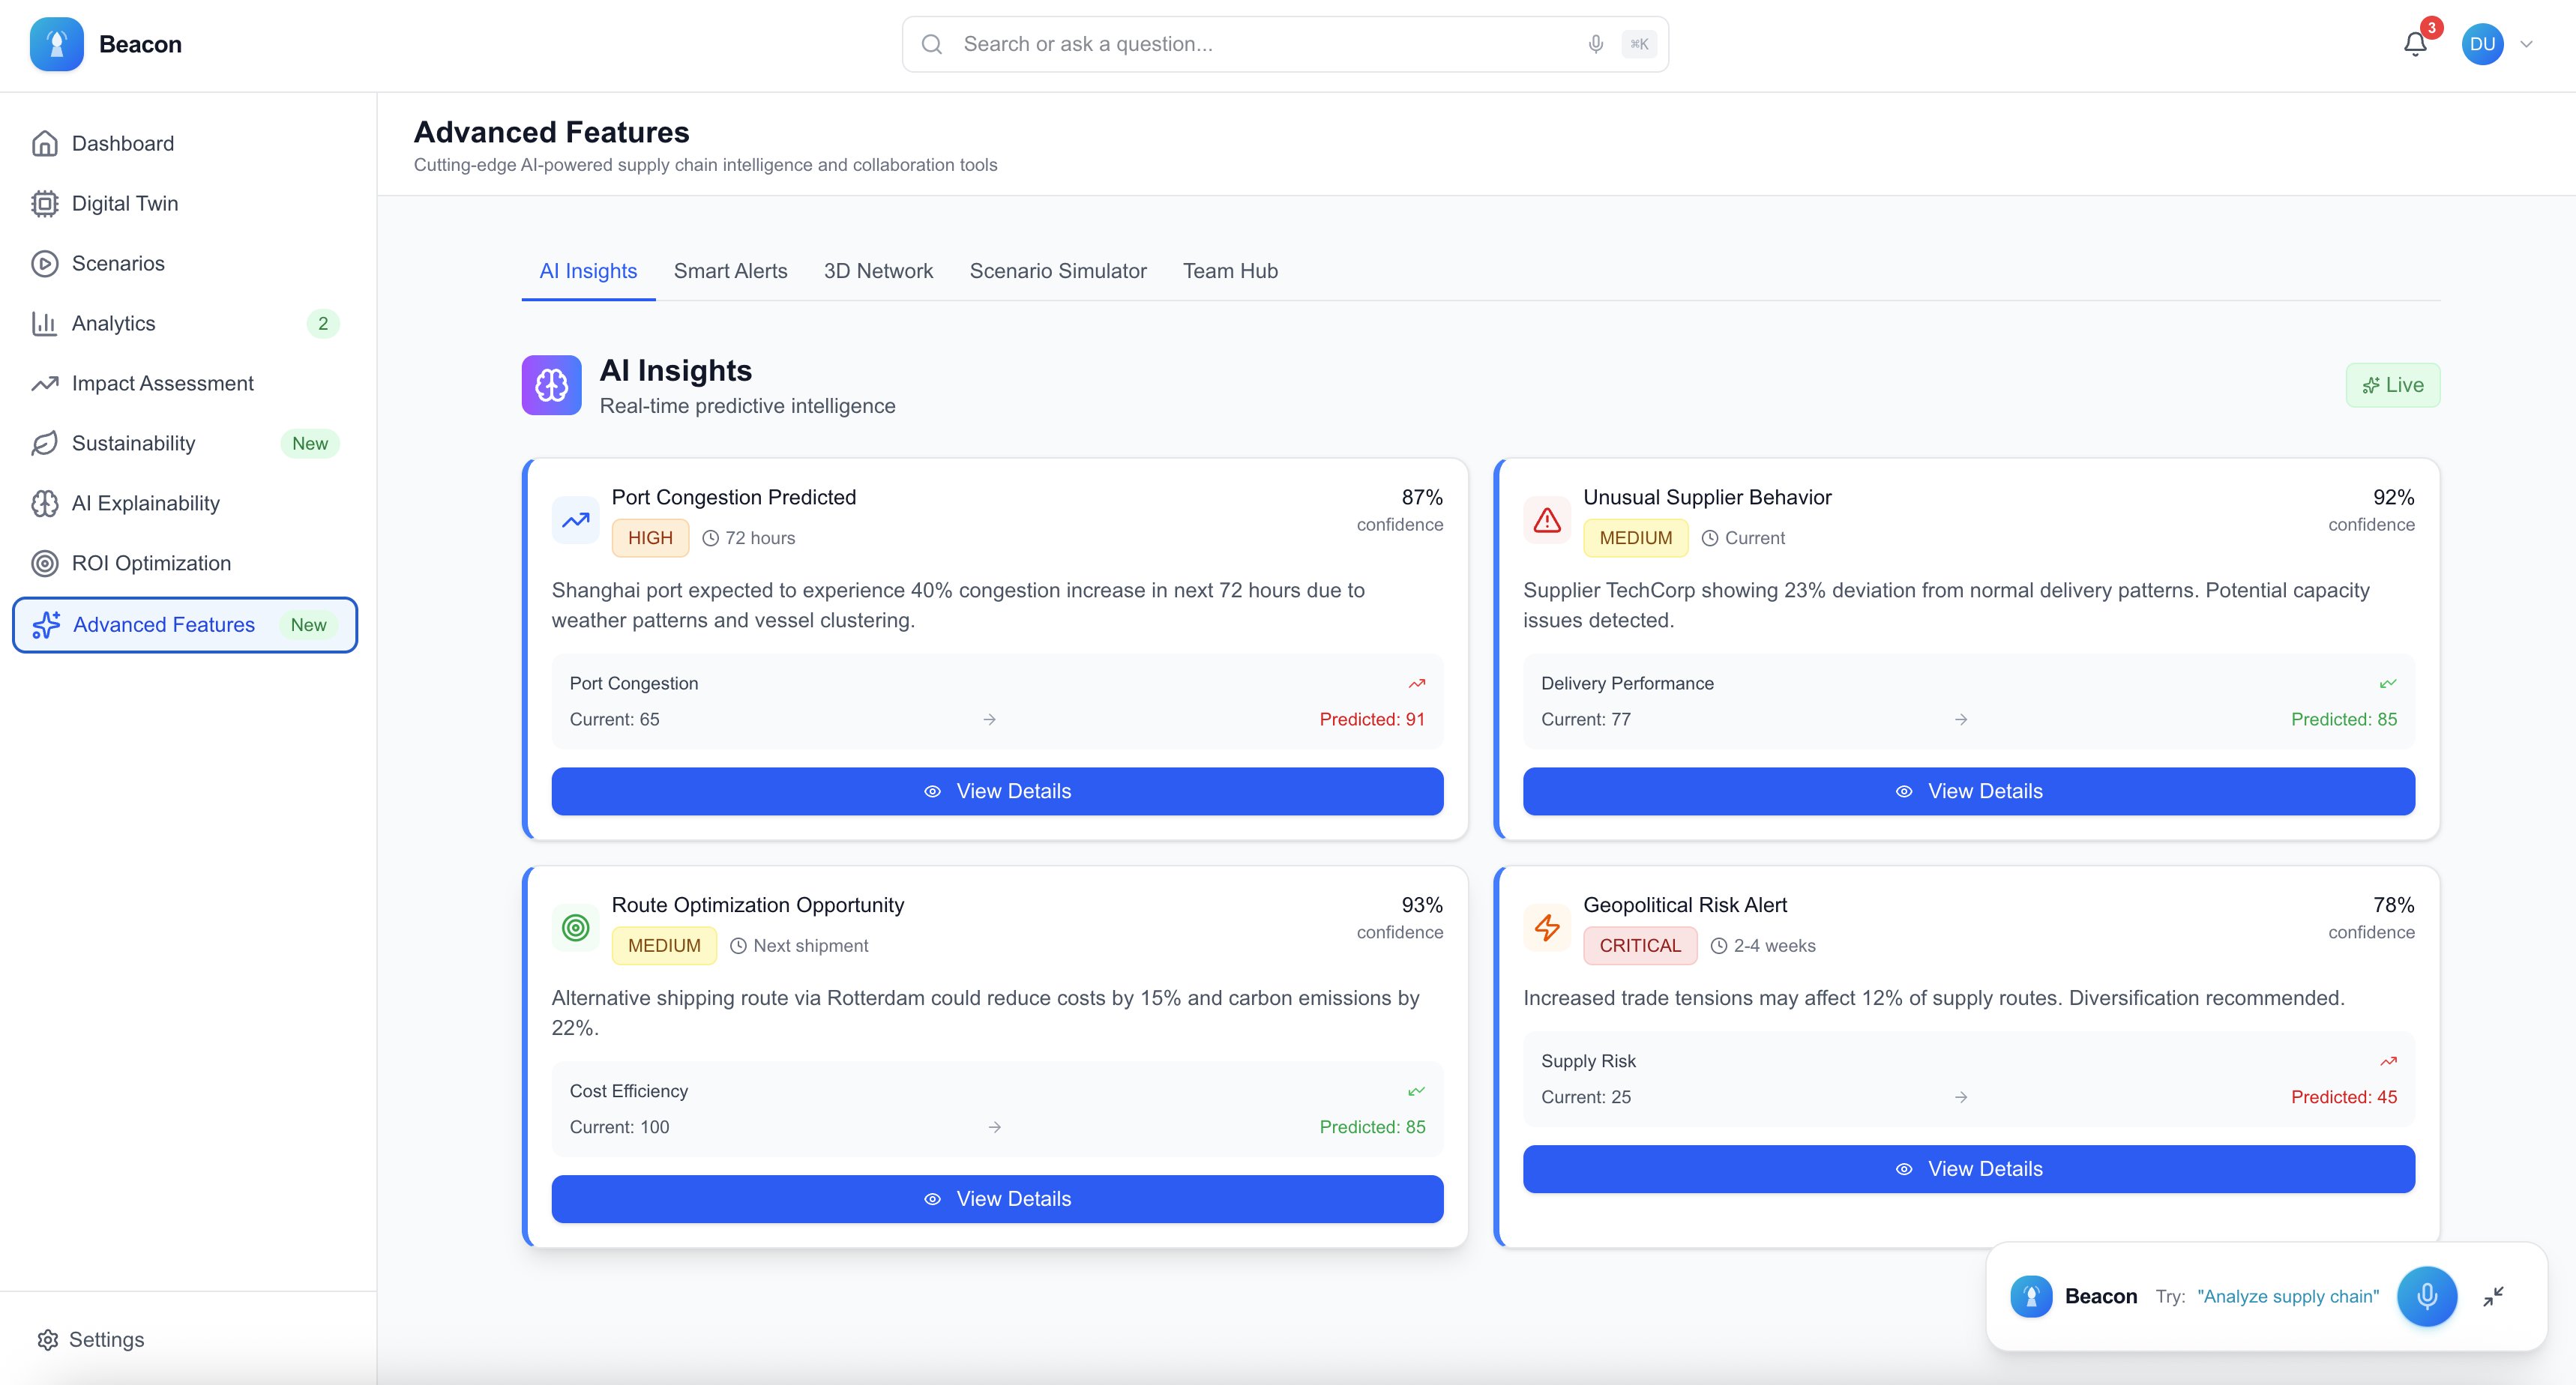
Task: Open Digital Twin in the sidebar
Action: point(124,203)
